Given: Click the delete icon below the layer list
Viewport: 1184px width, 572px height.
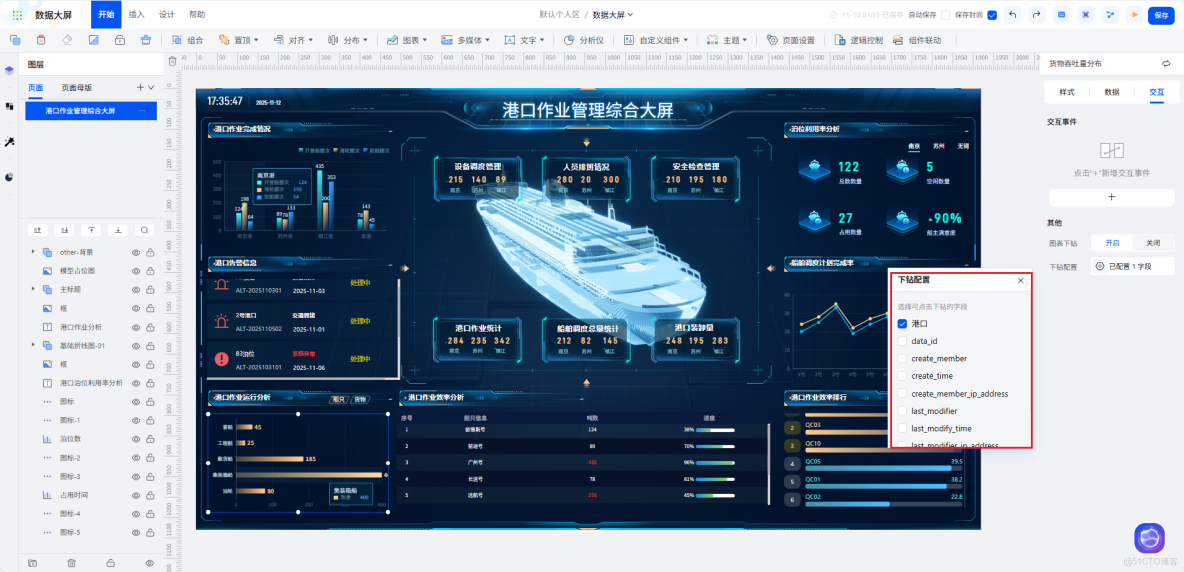Looking at the screenshot, I should click(72, 563).
